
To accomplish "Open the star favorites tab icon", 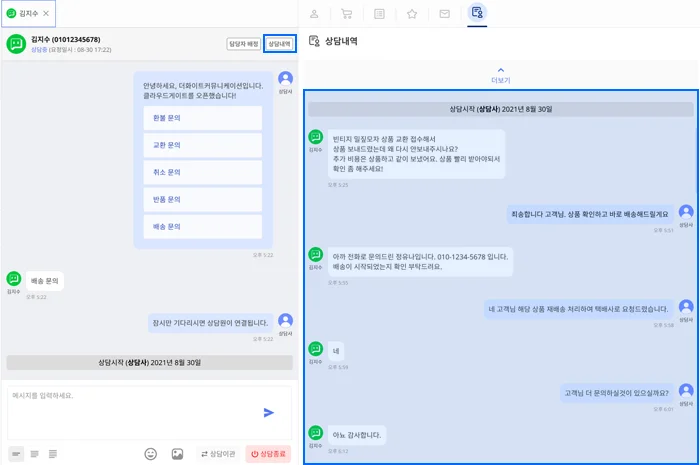I will (412, 14).
